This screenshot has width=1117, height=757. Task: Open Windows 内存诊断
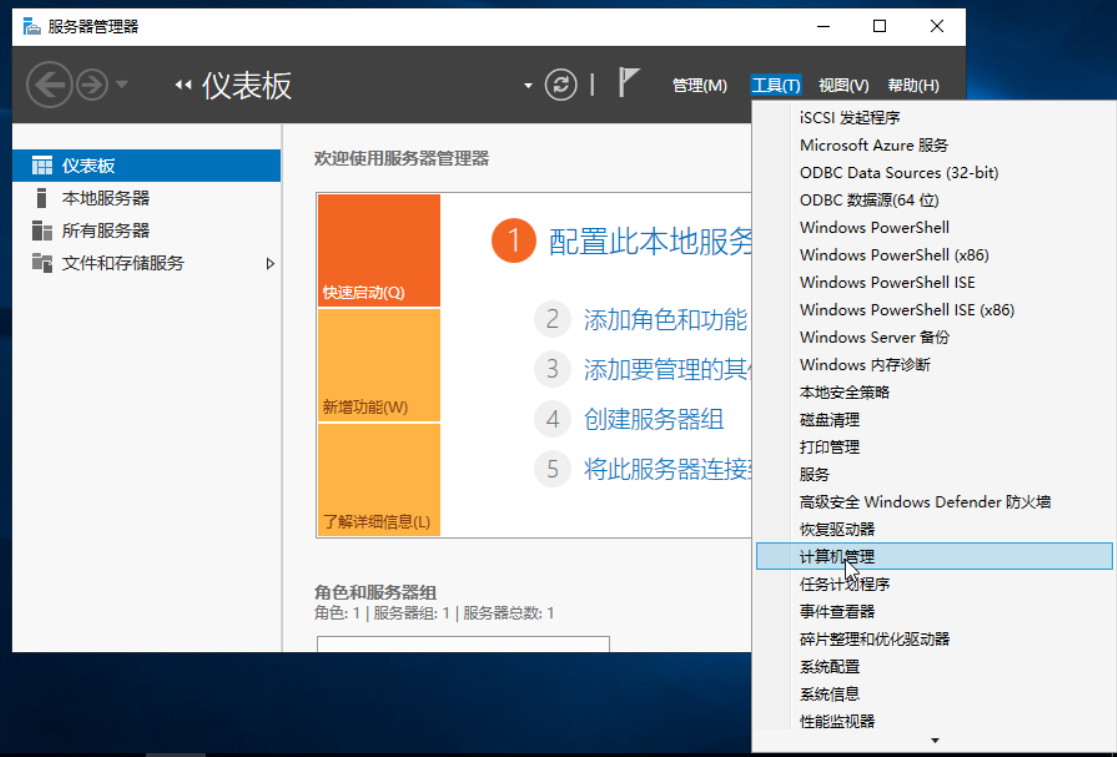point(934,365)
